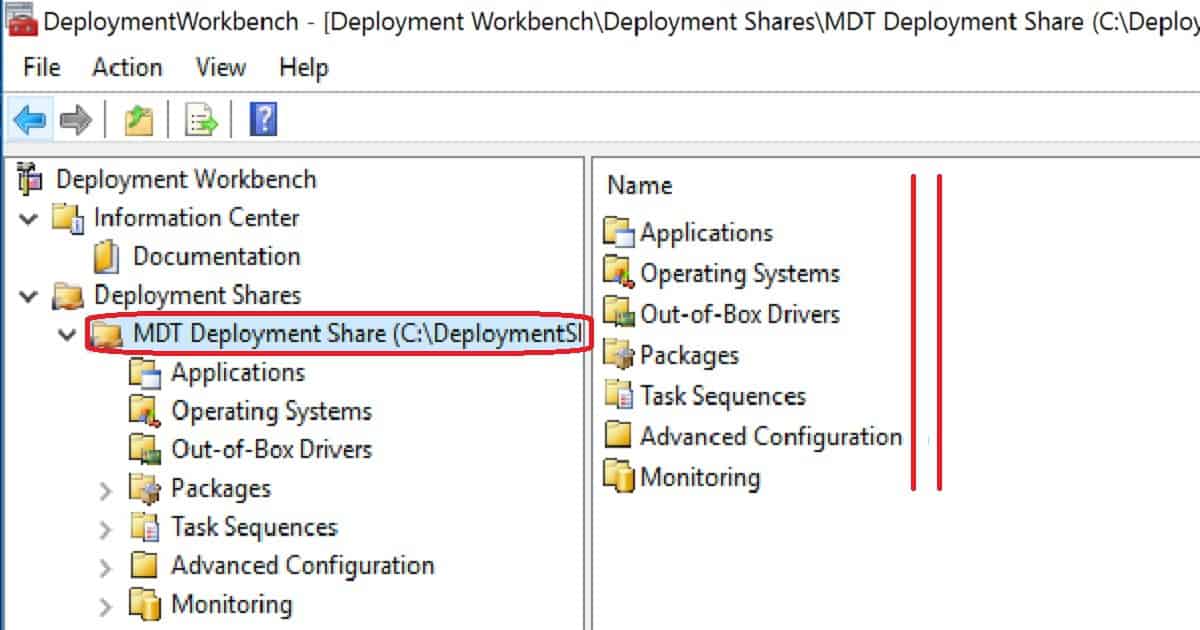This screenshot has height=630, width=1200.
Task: Select Monitoring text in the right pane
Action: click(700, 478)
